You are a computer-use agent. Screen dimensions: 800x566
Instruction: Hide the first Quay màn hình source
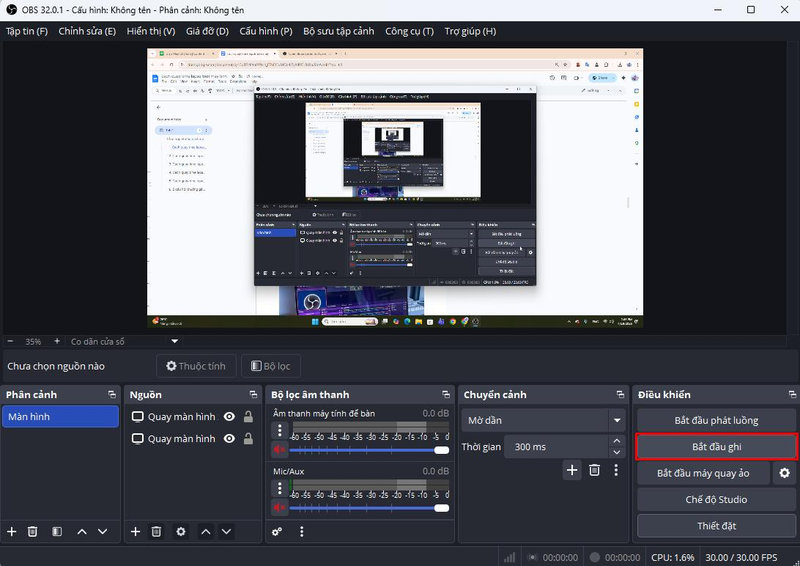point(230,417)
